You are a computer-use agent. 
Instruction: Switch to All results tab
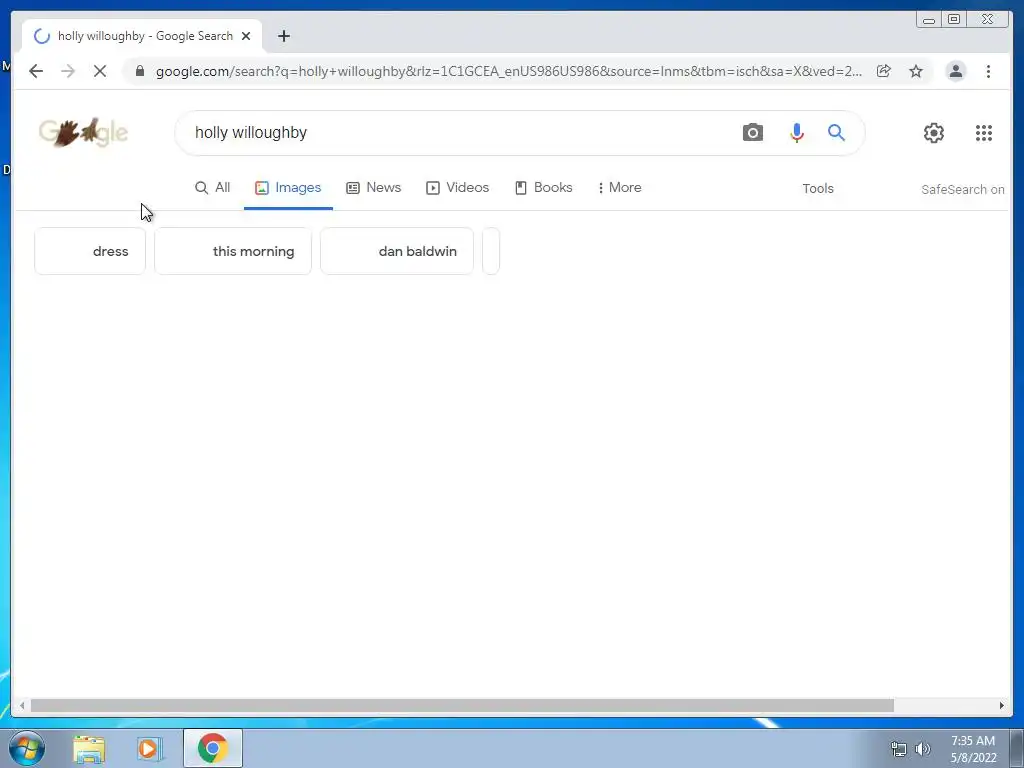point(212,187)
